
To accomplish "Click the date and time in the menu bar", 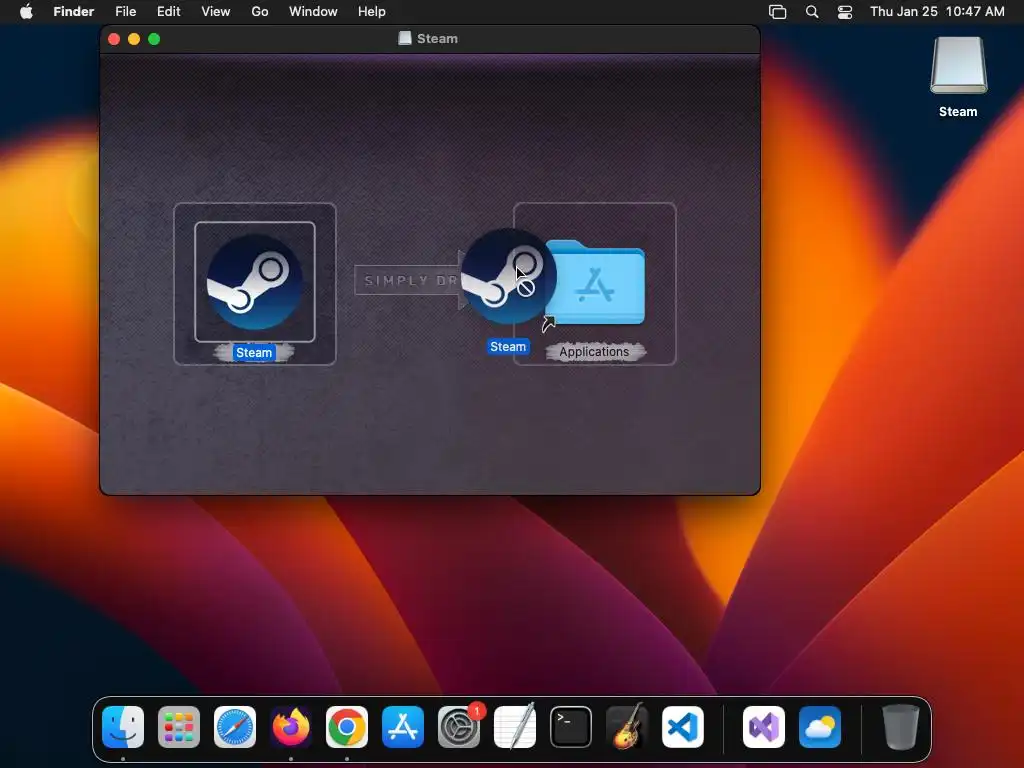I will 937,12.
